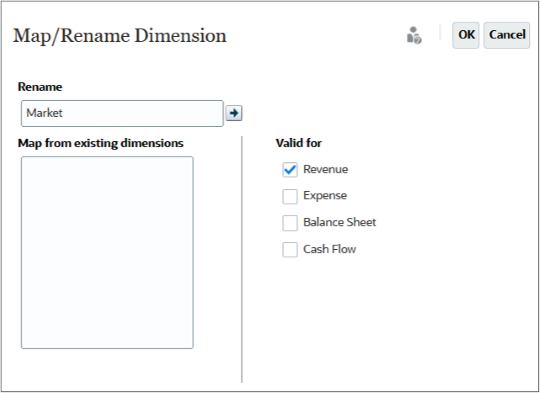Image resolution: width=540 pixels, height=393 pixels.
Task: Click the Expense label text
Action: (325, 196)
